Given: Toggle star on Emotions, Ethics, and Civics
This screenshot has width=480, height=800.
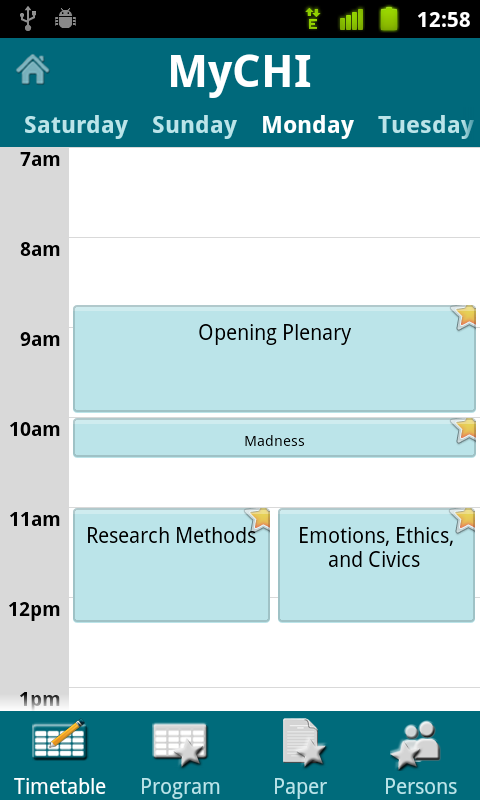Looking at the screenshot, I should click(x=463, y=520).
